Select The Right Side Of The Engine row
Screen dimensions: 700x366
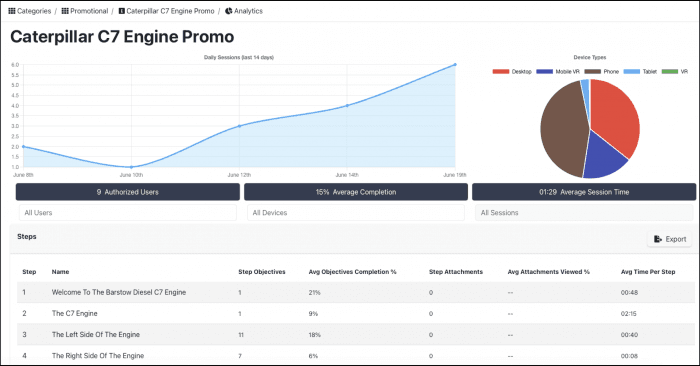[x=356, y=356]
